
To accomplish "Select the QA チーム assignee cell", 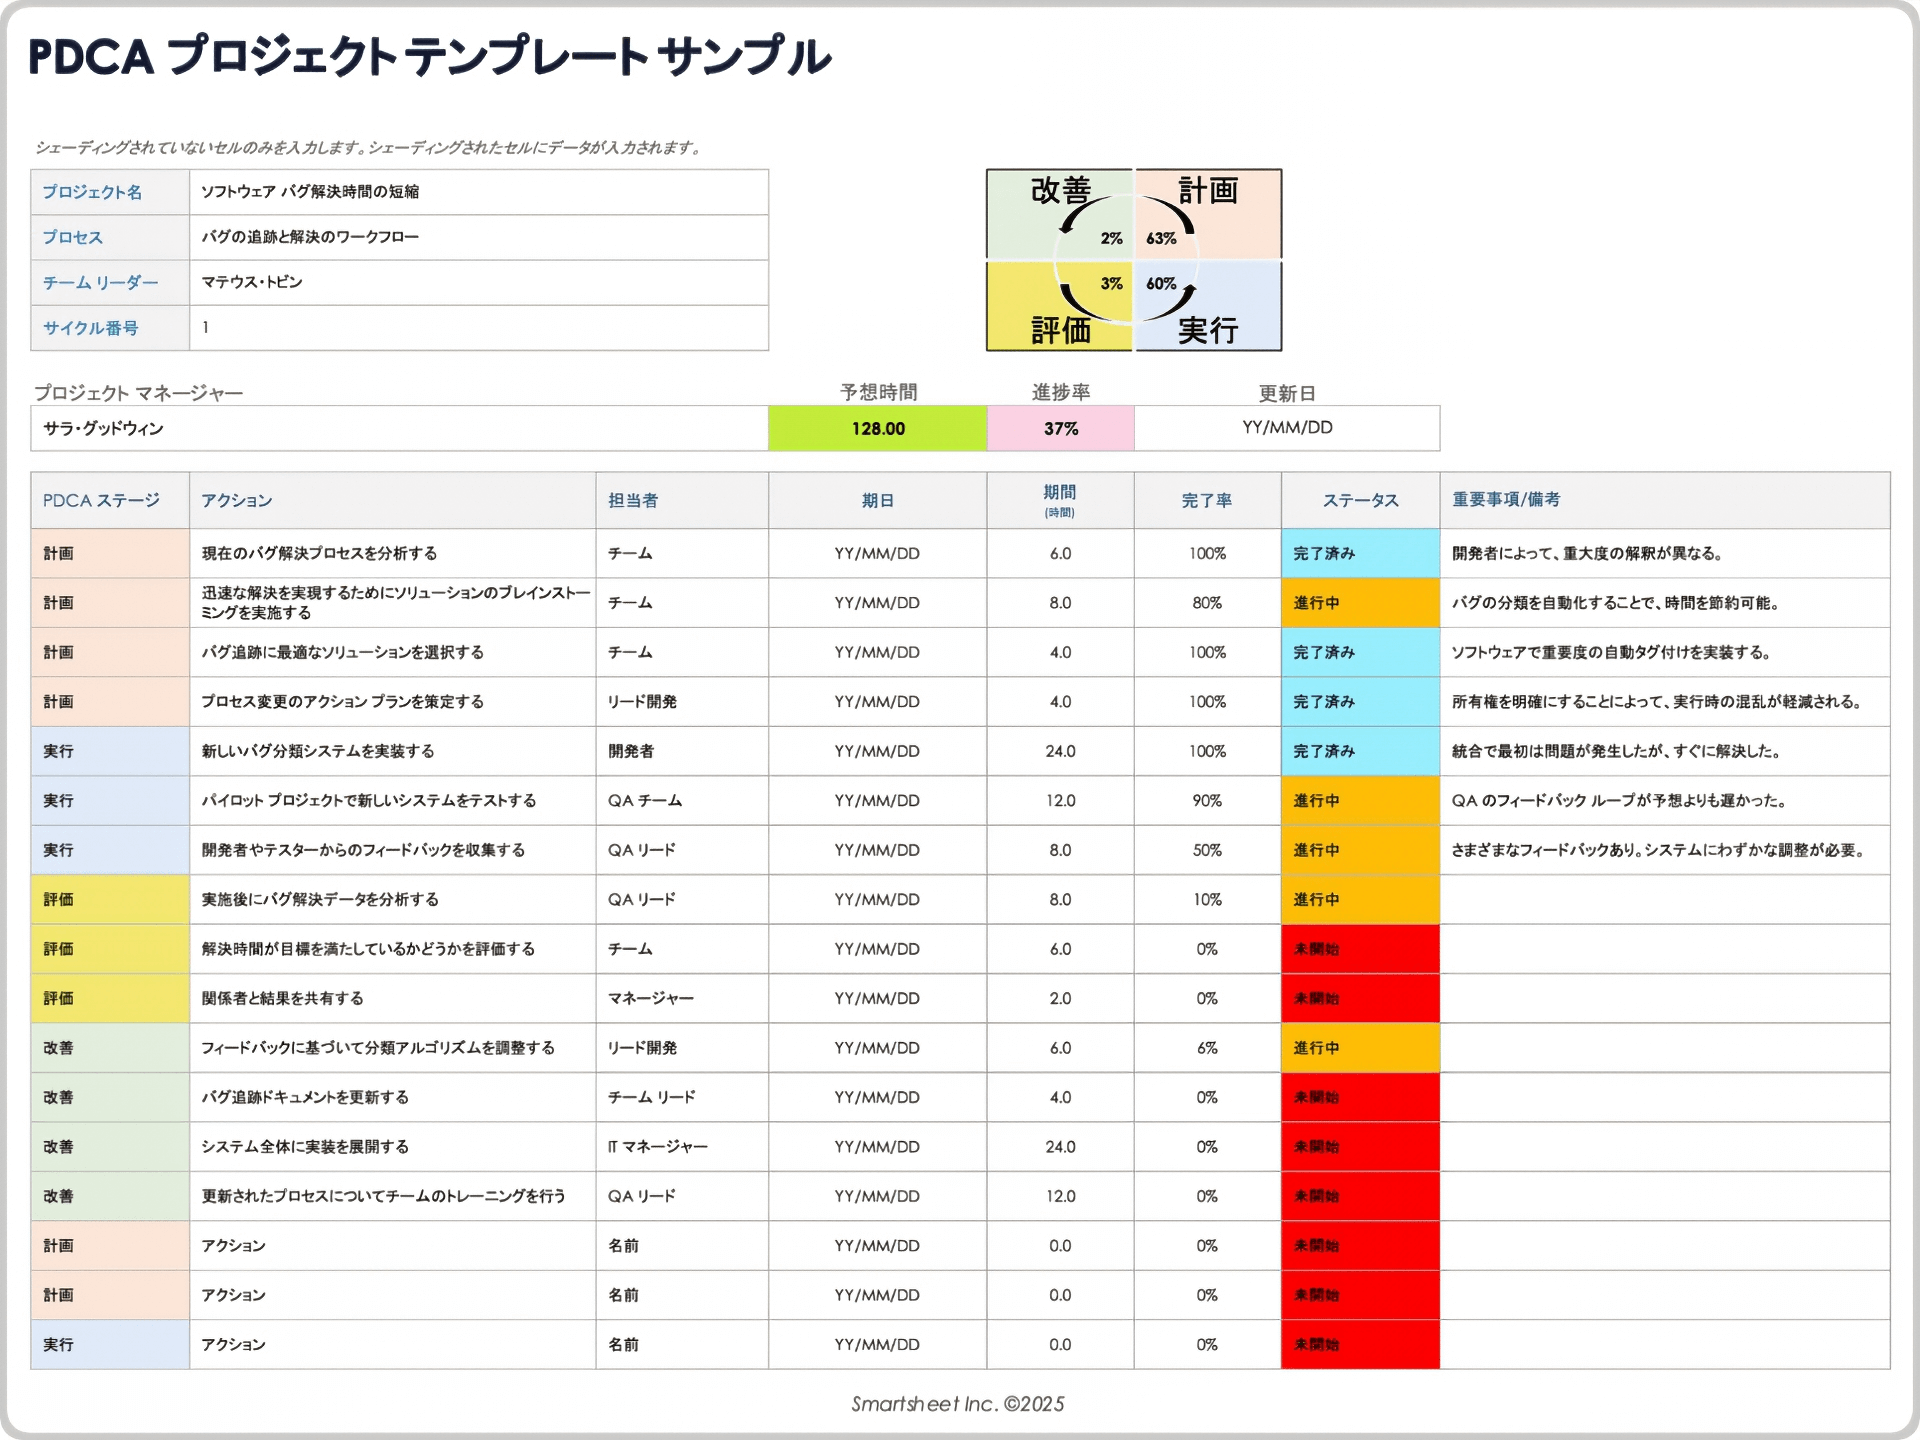I will 682,801.
